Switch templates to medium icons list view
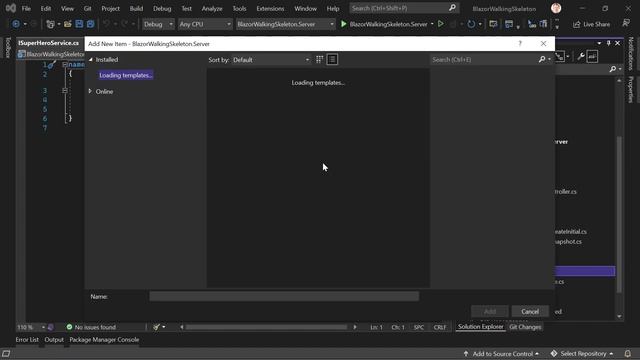640x360 pixels. [332, 60]
